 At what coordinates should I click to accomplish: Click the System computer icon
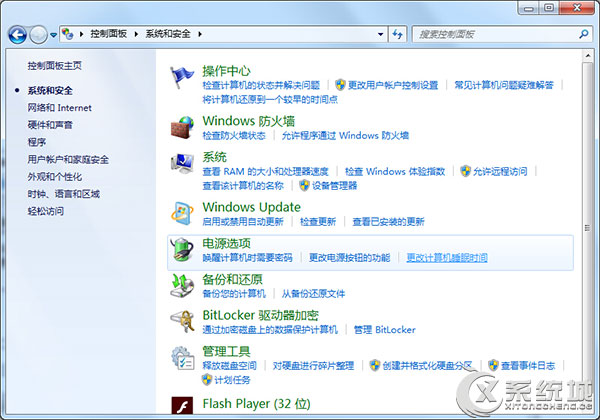click(182, 163)
